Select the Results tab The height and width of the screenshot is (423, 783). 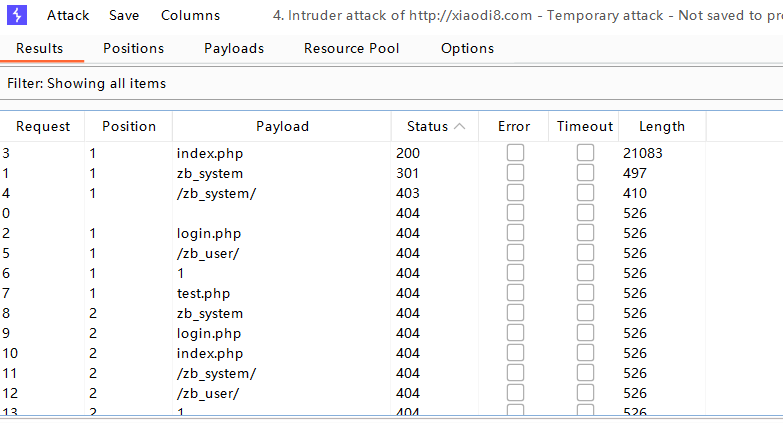tap(39, 48)
